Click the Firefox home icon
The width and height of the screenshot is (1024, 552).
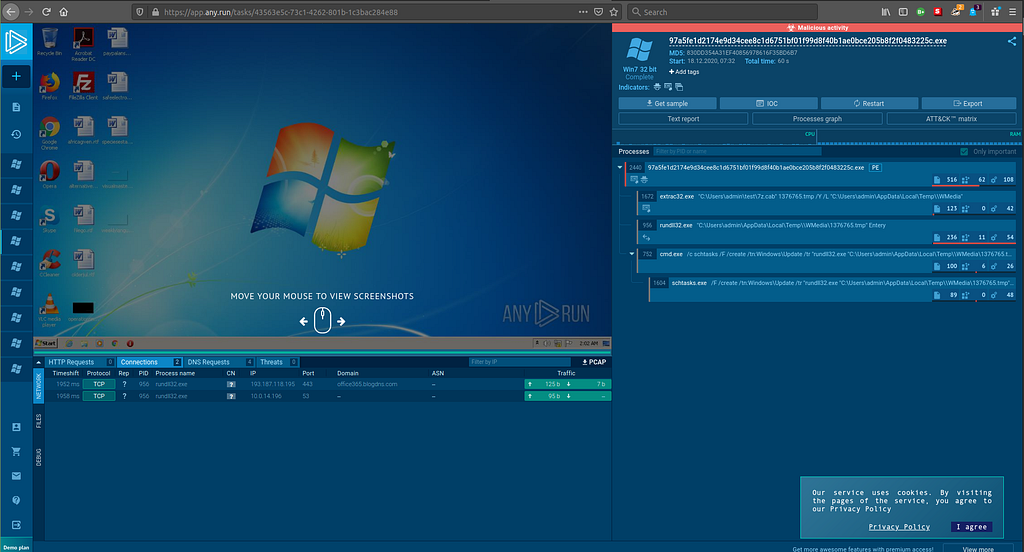click(63, 12)
